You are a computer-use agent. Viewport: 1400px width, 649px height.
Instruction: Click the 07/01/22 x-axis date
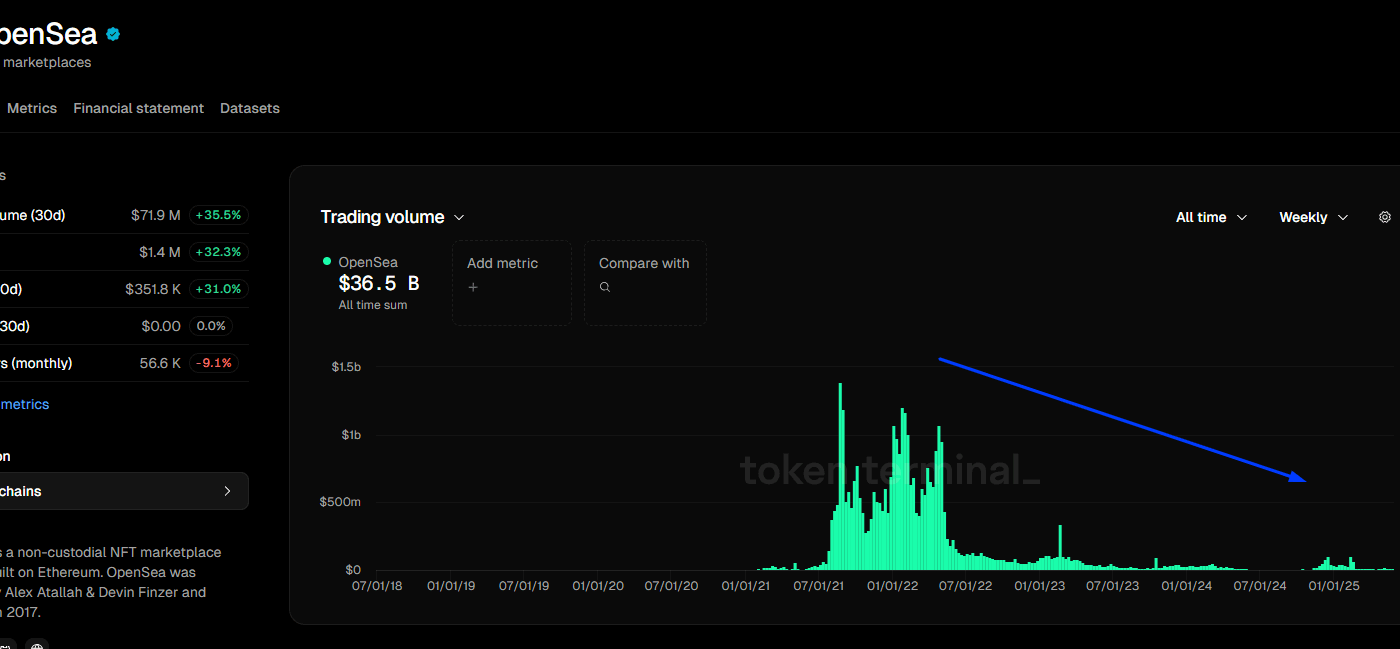point(966,586)
